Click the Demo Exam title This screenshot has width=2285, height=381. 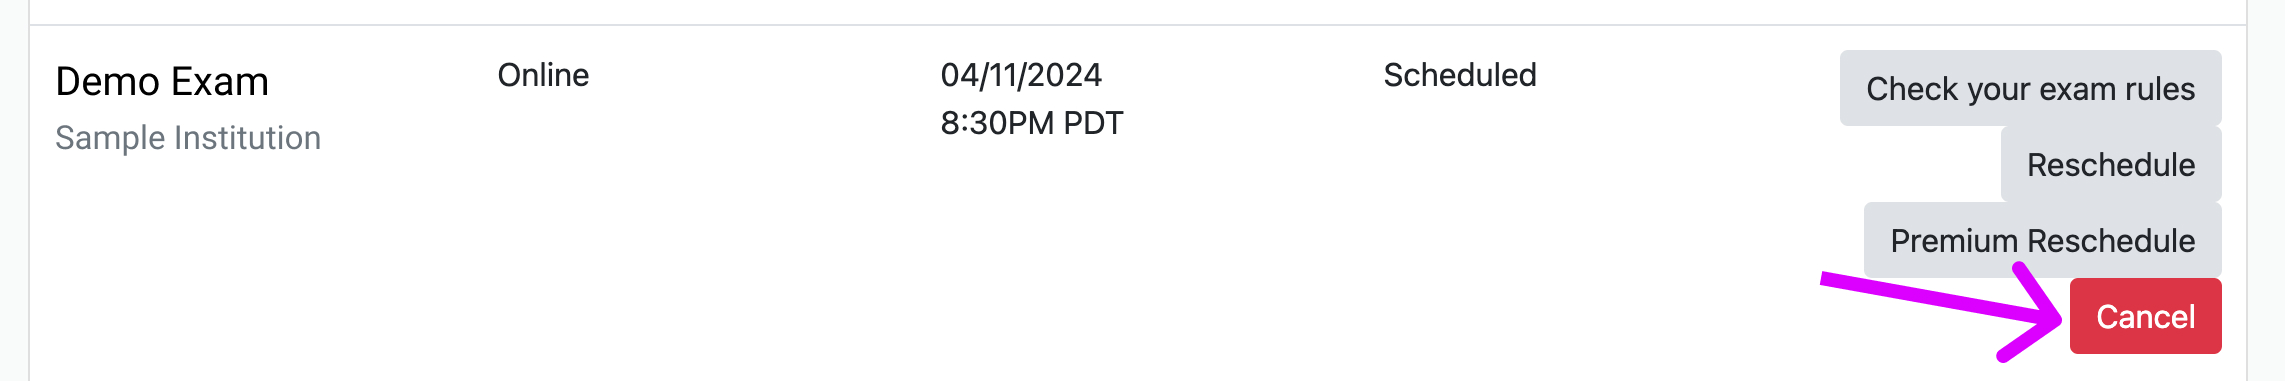pos(162,81)
